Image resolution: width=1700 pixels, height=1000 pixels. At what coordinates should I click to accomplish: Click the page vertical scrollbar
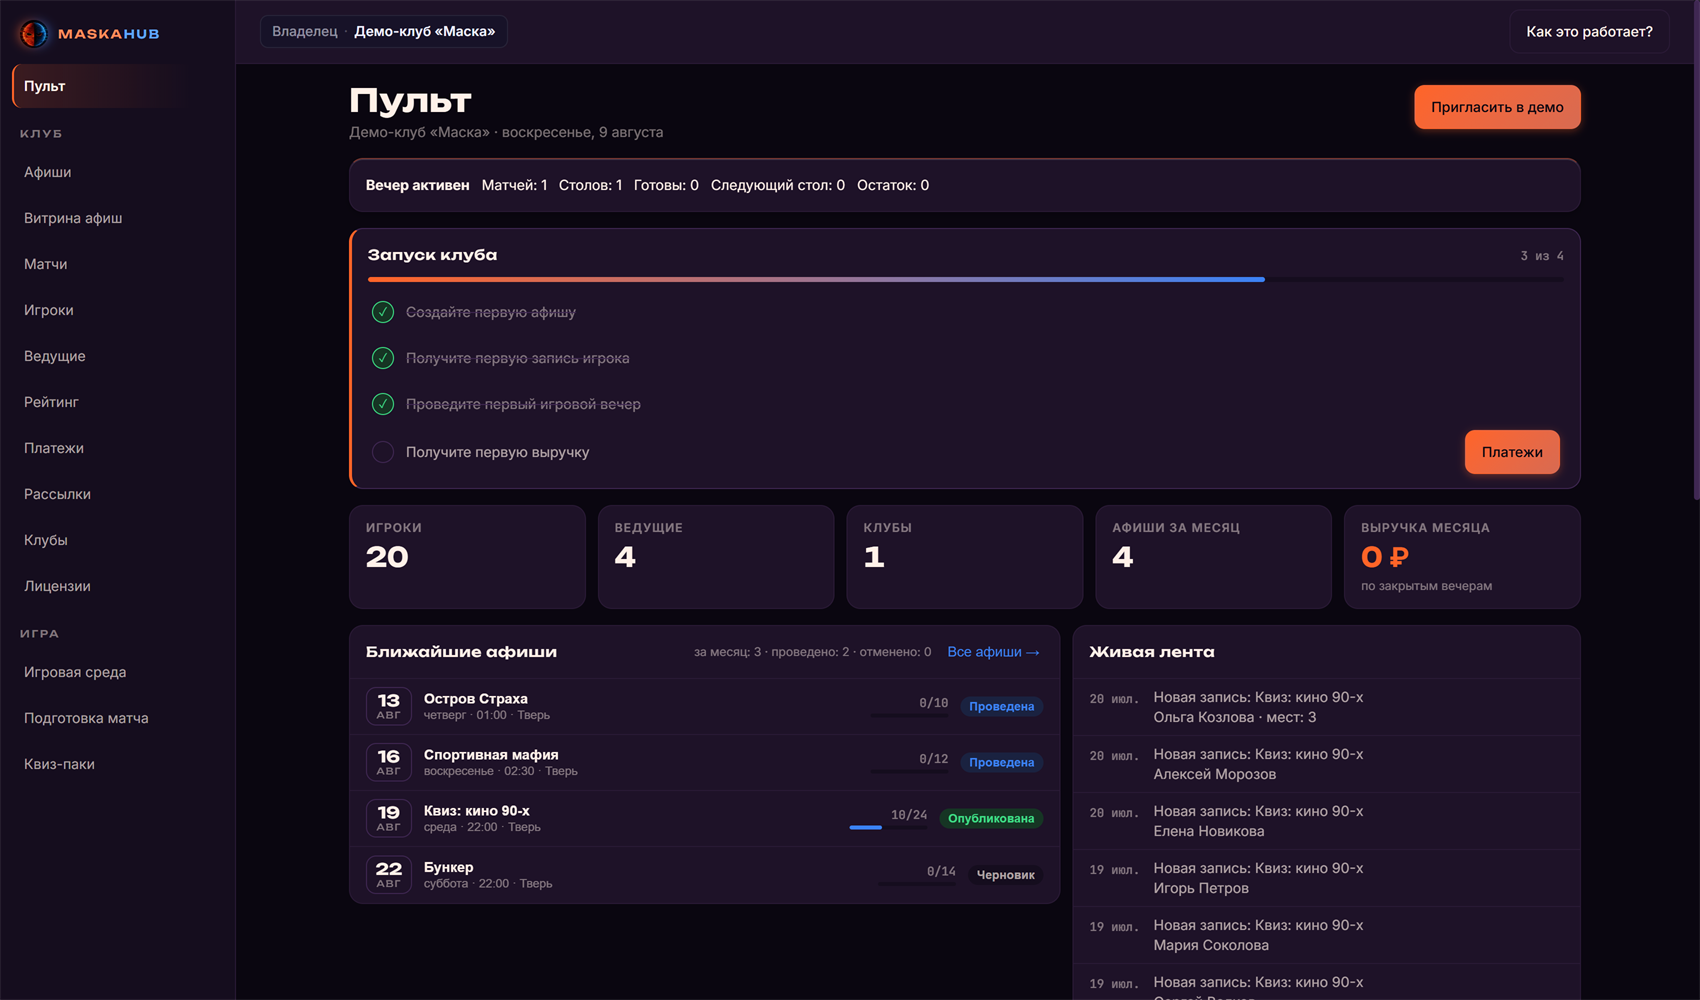point(1696,250)
